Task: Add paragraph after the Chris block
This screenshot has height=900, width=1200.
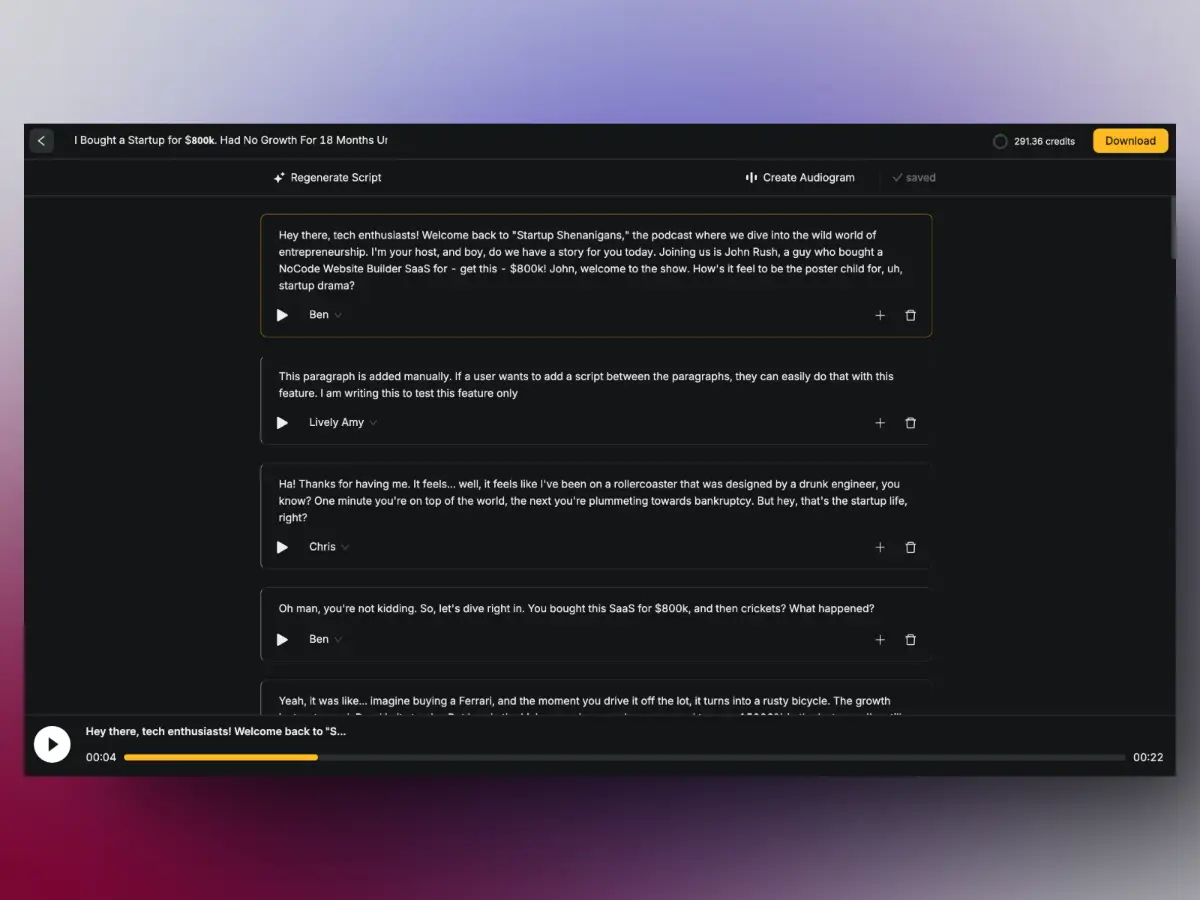Action: (x=880, y=547)
